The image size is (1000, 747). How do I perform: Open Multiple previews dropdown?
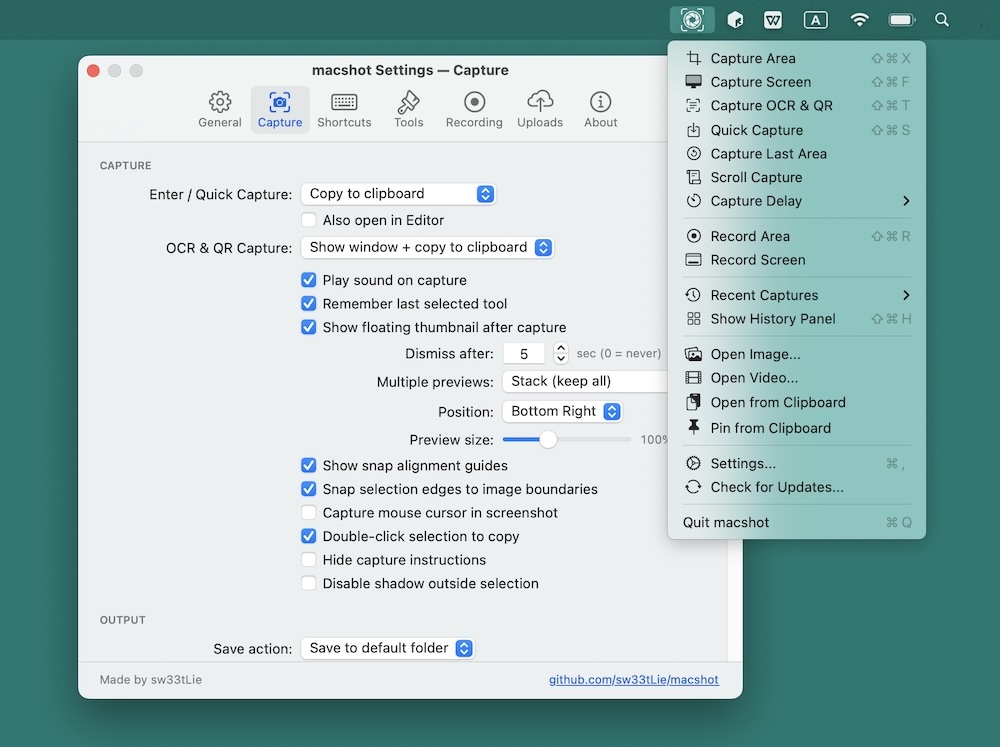click(585, 381)
